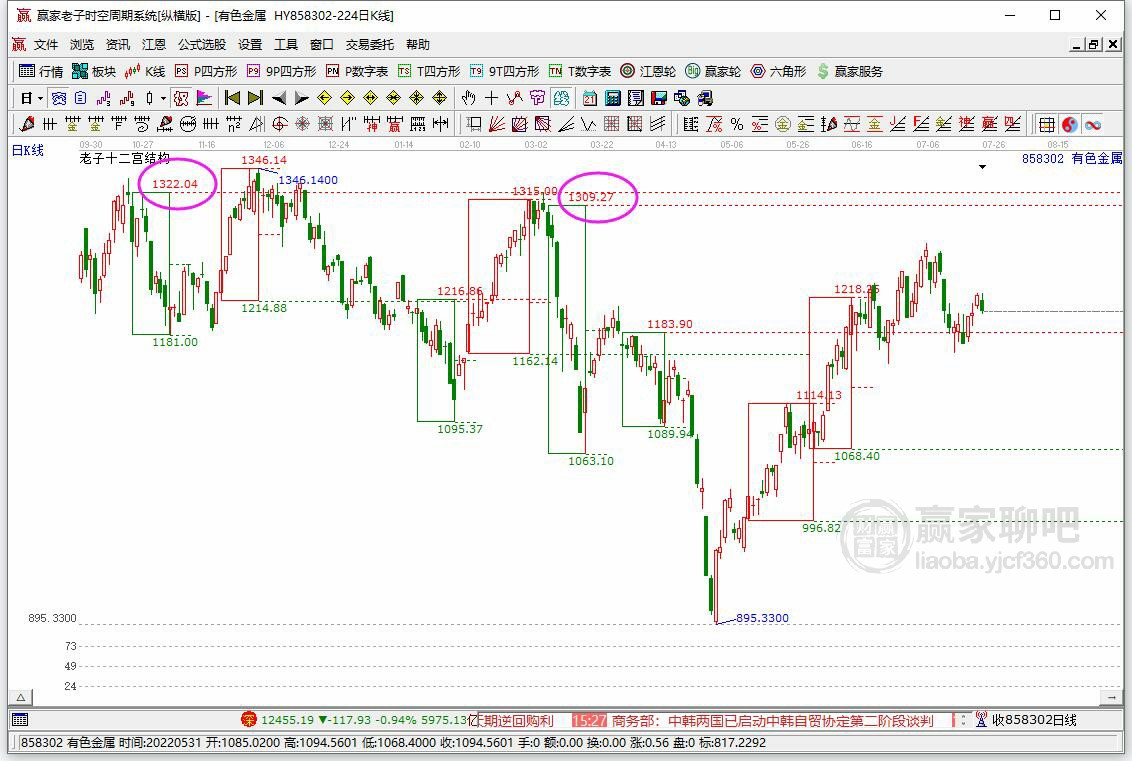
Task: Open the 江恩 menu
Action: (154, 45)
